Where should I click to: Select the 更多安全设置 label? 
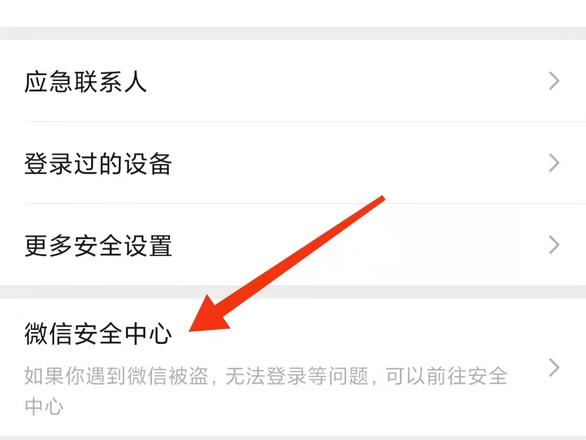[98, 246]
